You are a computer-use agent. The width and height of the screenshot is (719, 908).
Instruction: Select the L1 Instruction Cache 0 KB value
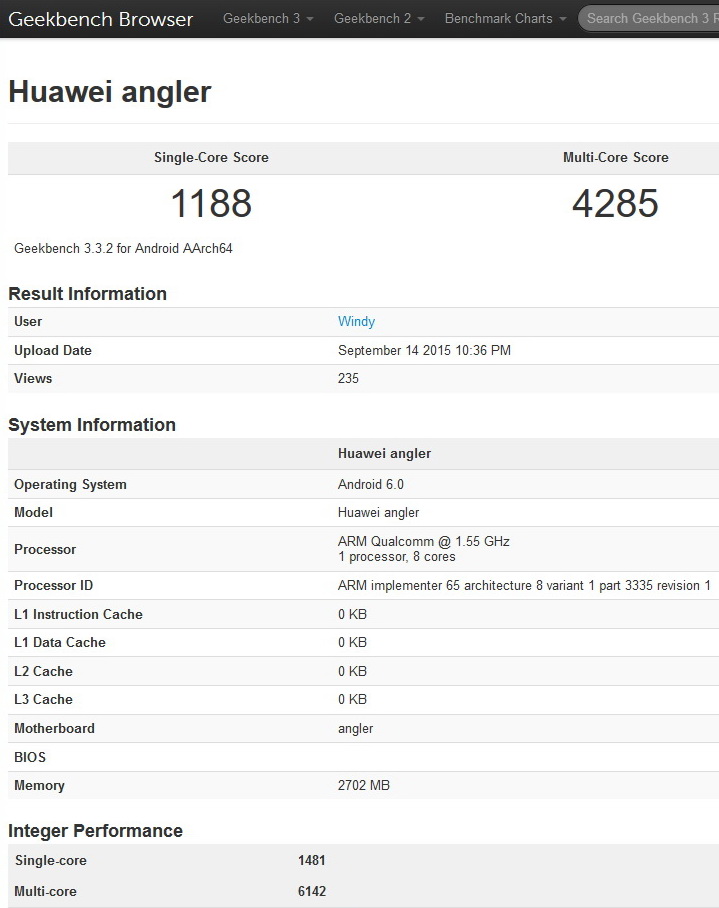(x=353, y=614)
